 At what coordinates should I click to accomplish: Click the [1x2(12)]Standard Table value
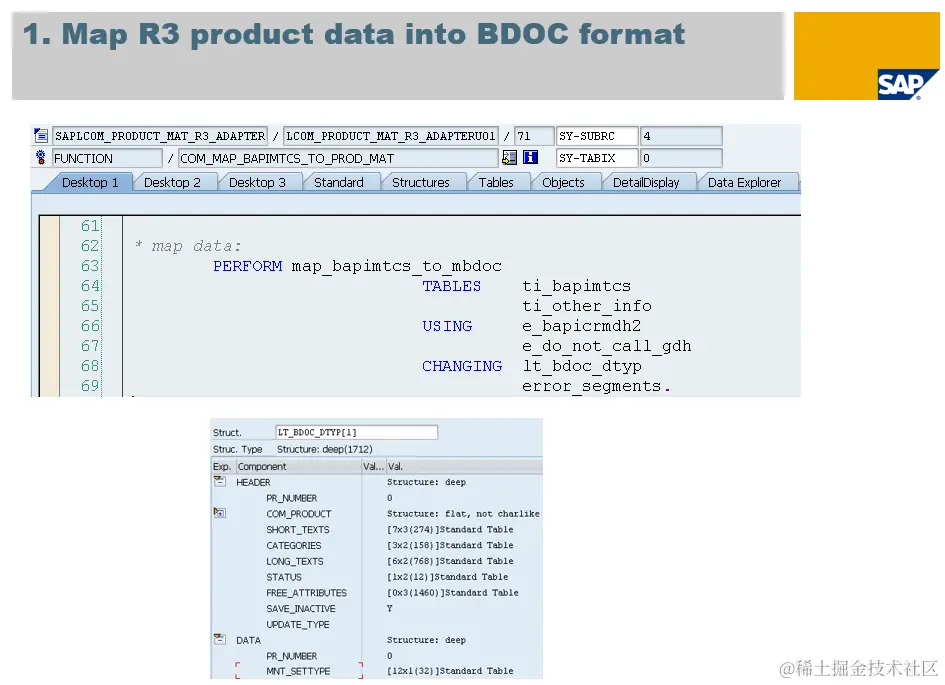pos(448,577)
